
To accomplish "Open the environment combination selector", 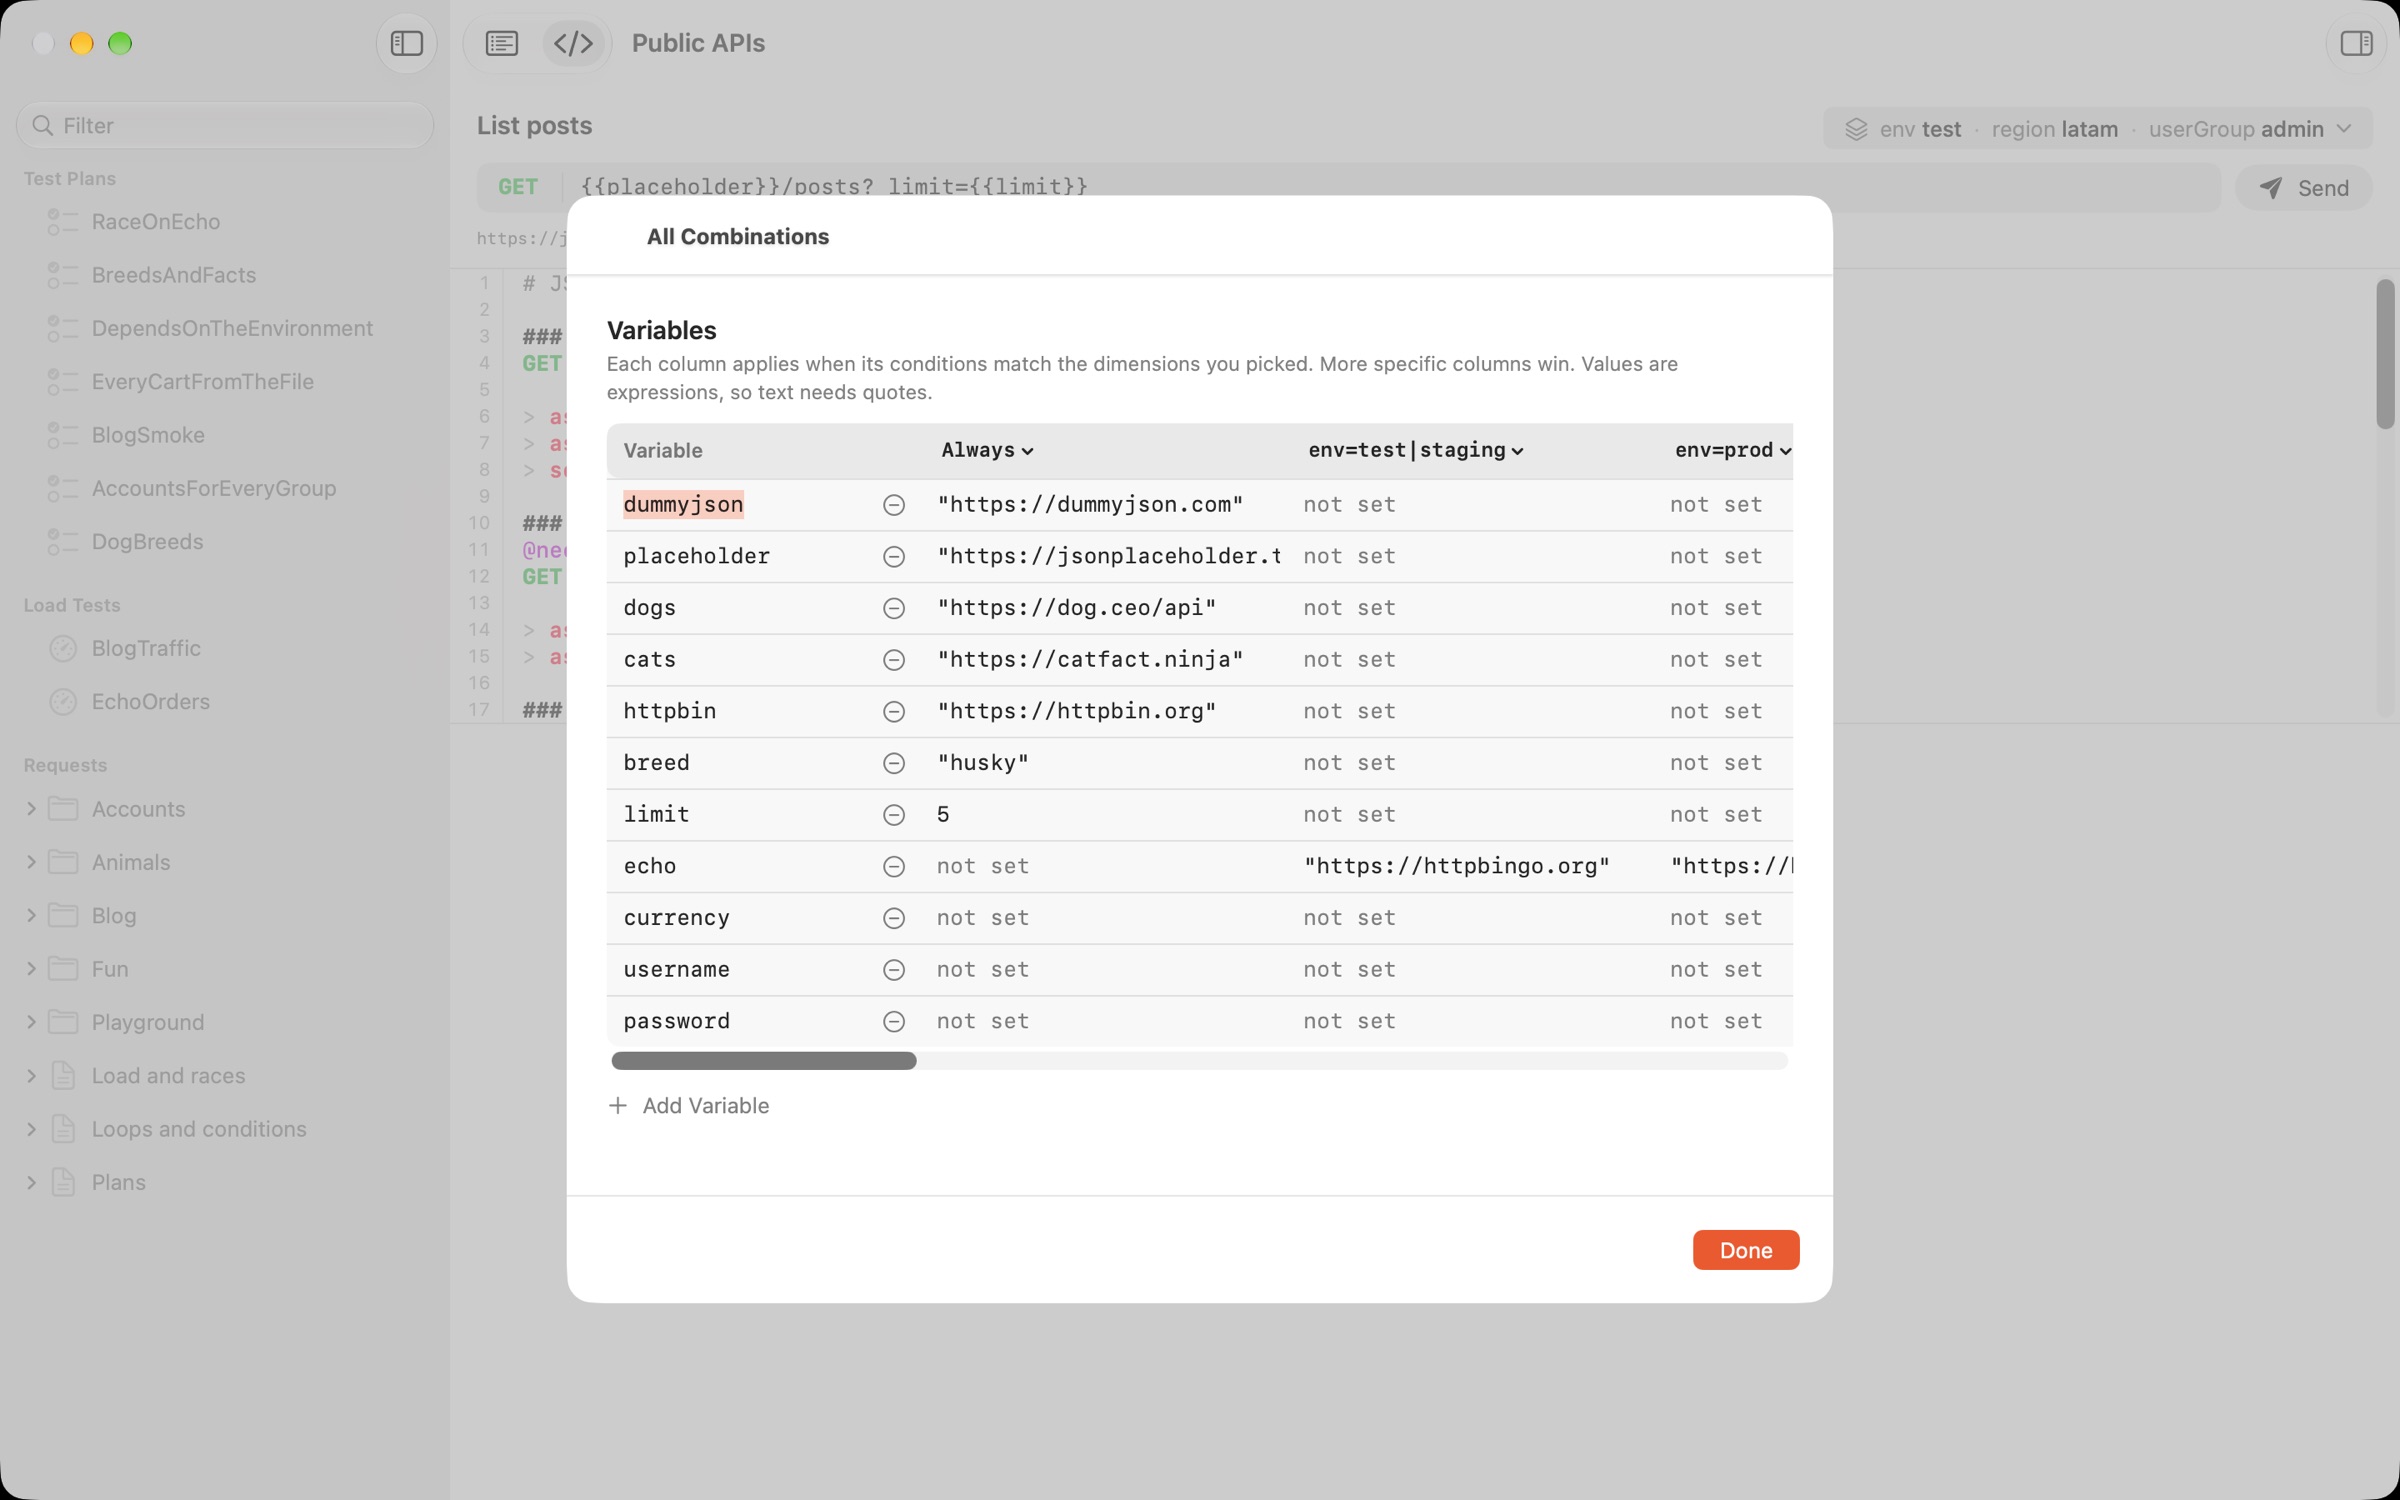I will [x=2098, y=129].
